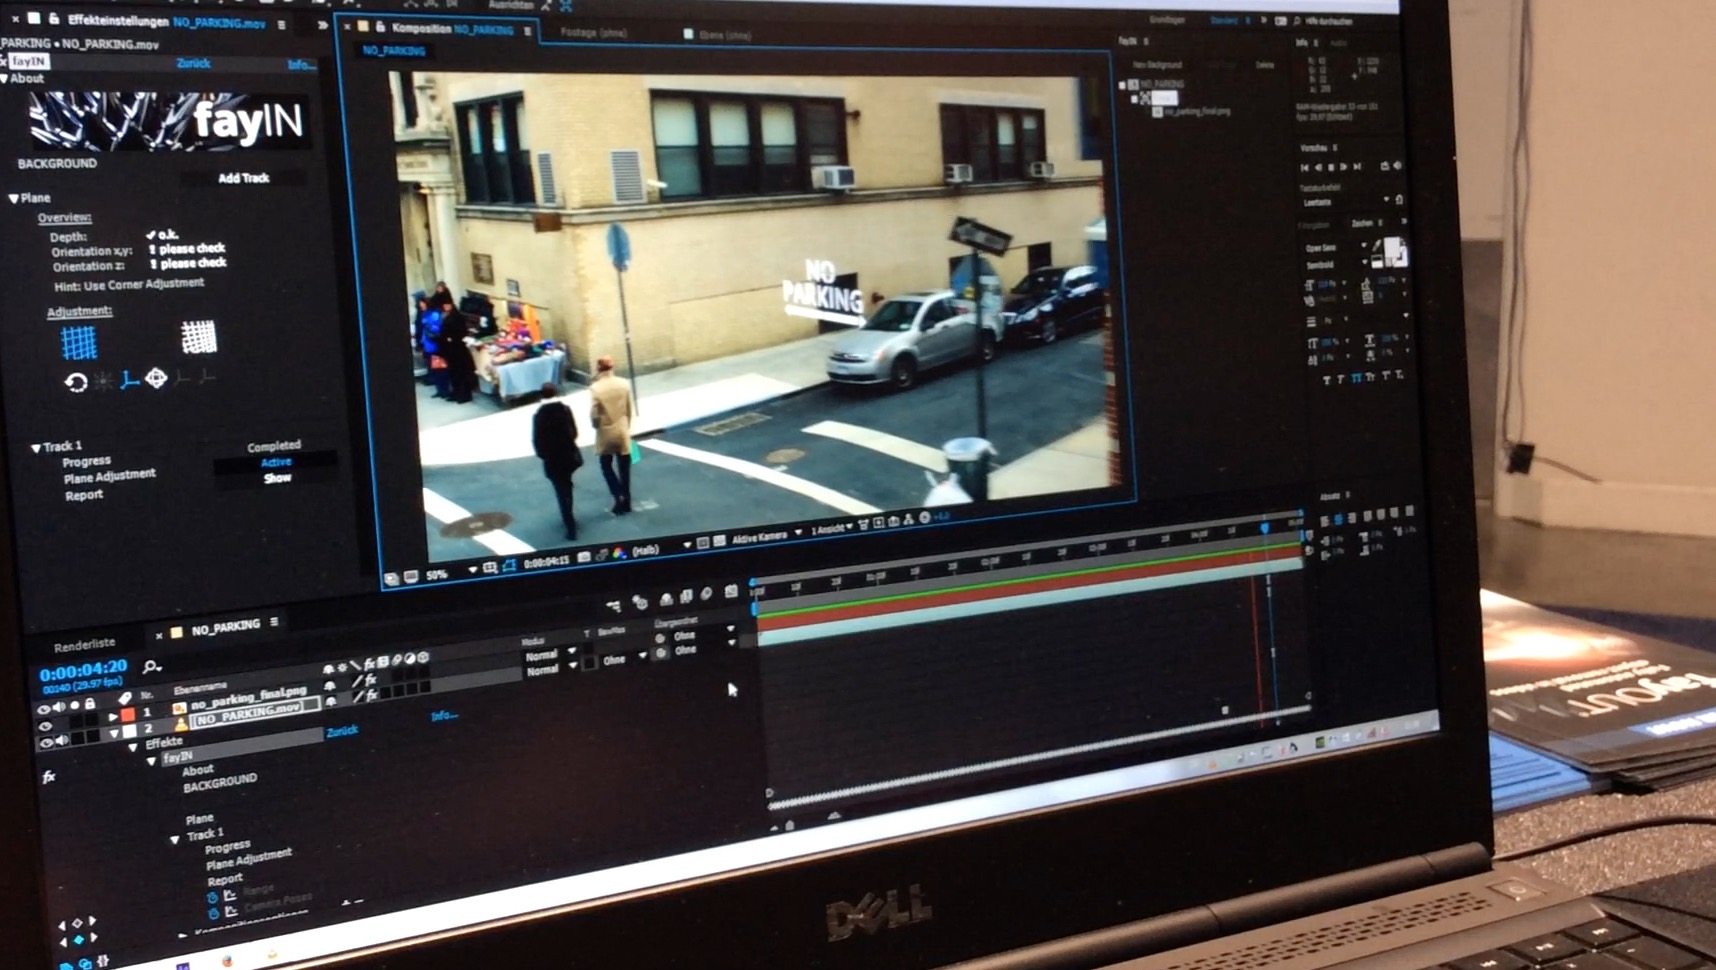The width and height of the screenshot is (1716, 970).
Task: Click the draft 3D icon in timeline
Action: pyautogui.click(x=640, y=602)
